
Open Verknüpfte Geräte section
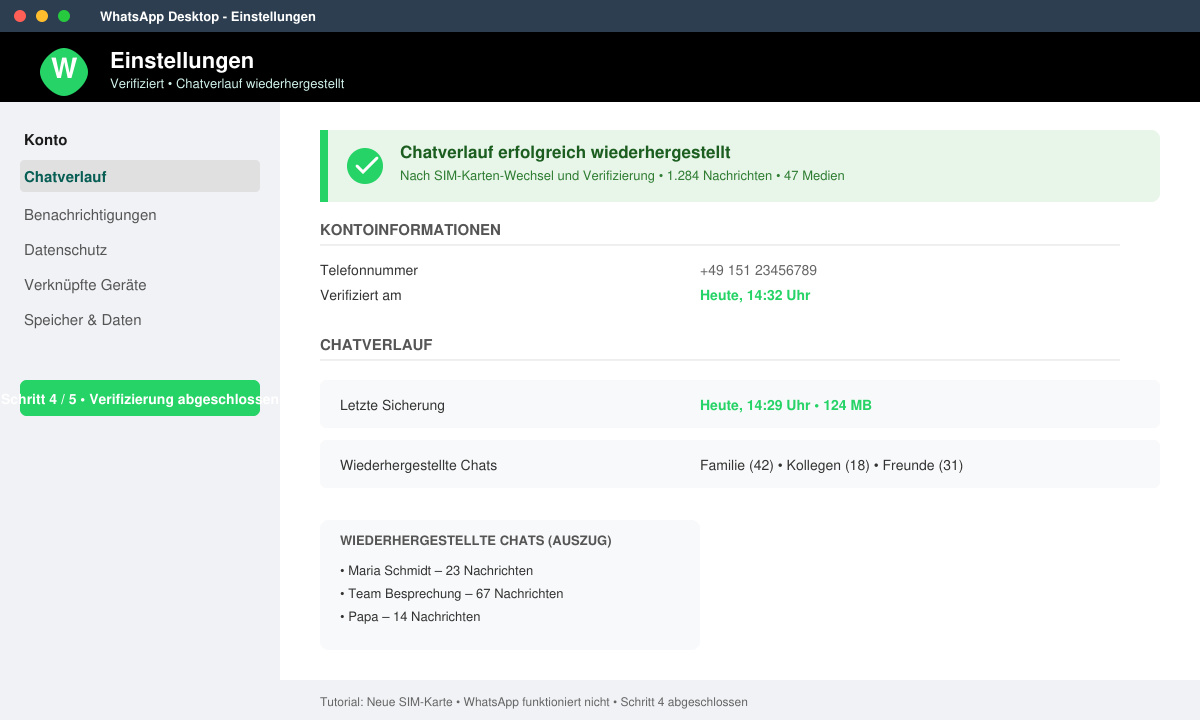(85, 285)
